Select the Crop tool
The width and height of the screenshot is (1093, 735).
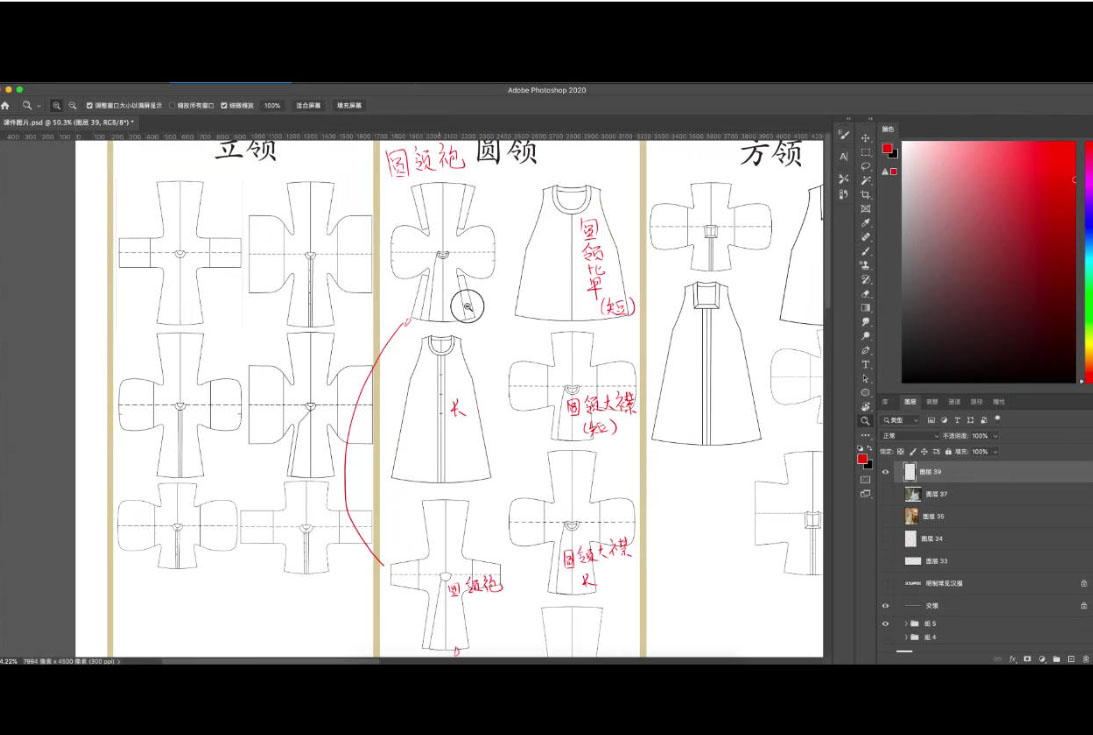tap(865, 195)
